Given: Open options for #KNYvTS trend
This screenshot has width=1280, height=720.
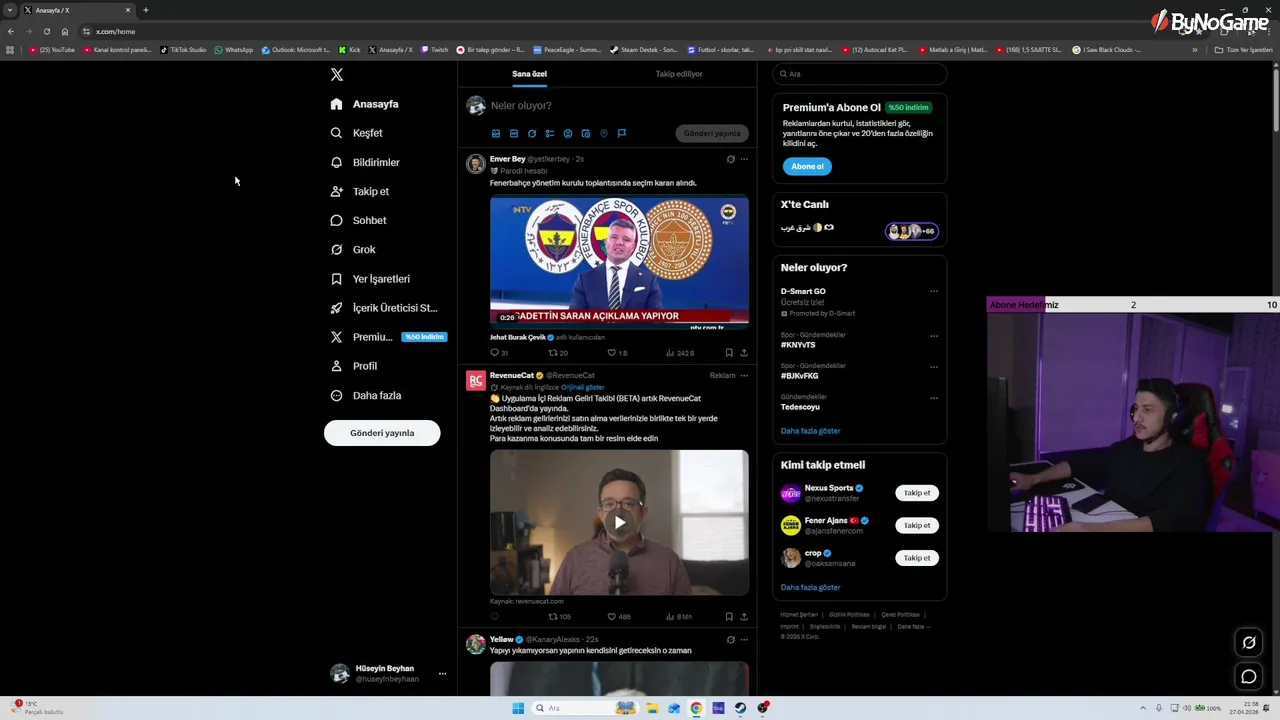Looking at the screenshot, I should click(934, 336).
